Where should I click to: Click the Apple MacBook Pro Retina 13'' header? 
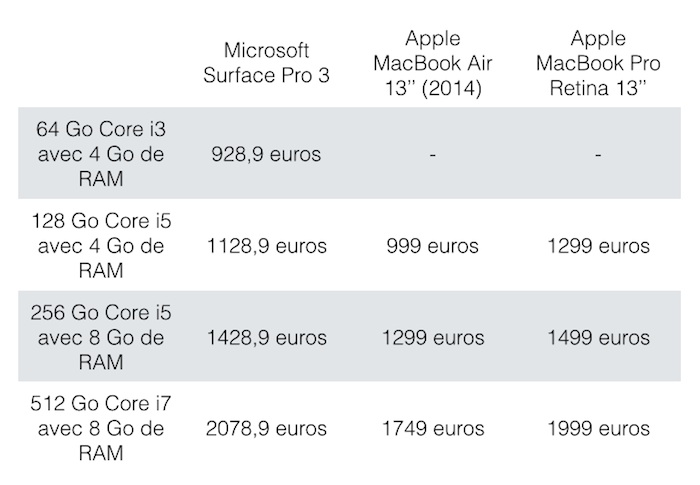(598, 61)
